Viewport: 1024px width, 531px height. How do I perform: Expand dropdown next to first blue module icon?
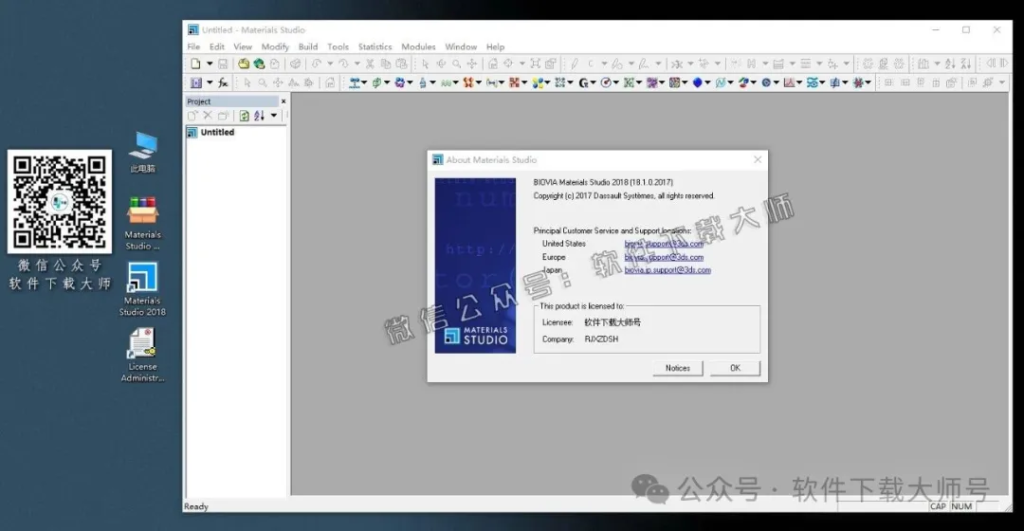(x=364, y=83)
